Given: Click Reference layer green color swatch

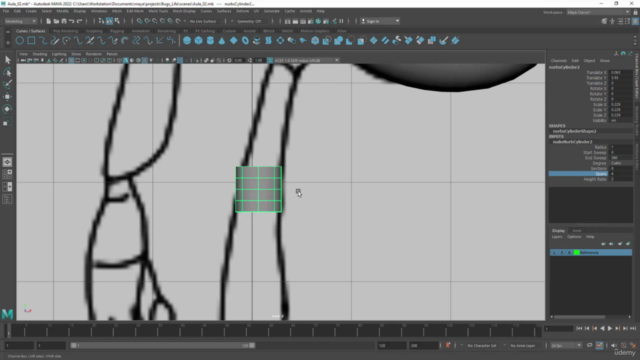Looking at the screenshot, I should [x=577, y=253].
